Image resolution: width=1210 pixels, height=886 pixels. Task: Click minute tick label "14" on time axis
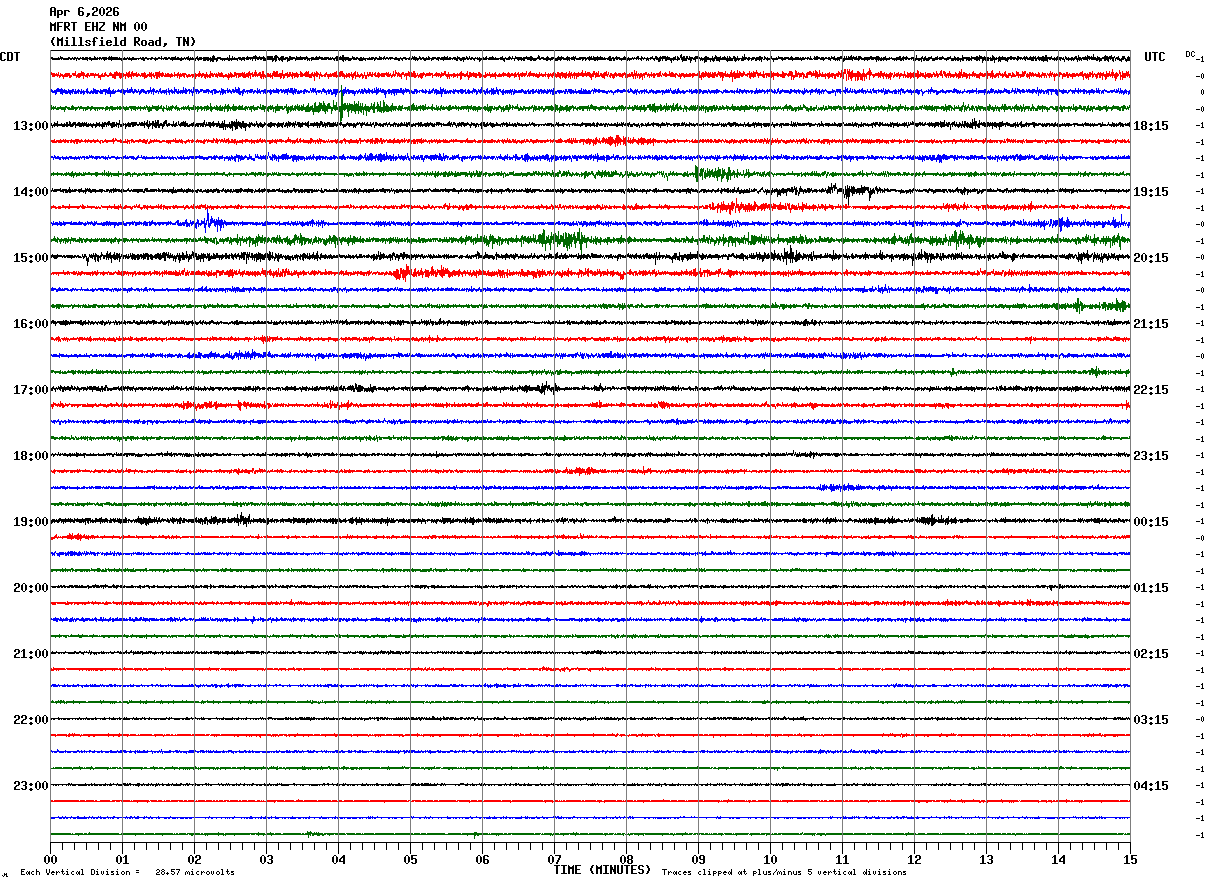[x=1058, y=859]
